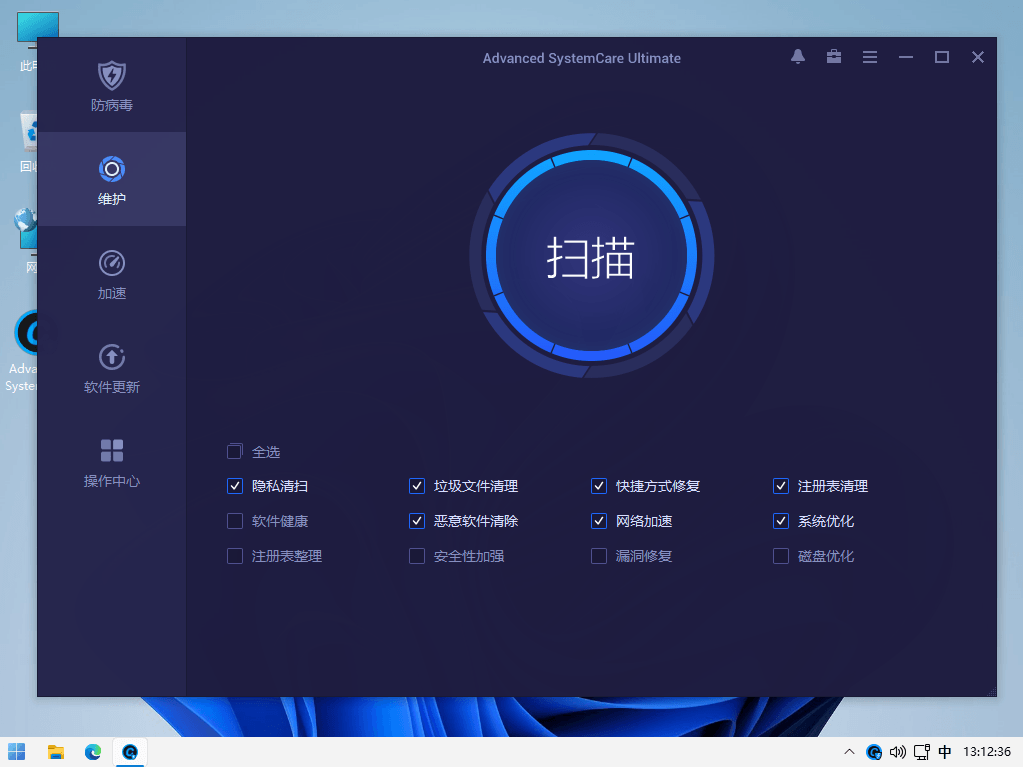Select the 维护 maintenance sidebar icon
This screenshot has width=1023, height=767.
point(112,170)
